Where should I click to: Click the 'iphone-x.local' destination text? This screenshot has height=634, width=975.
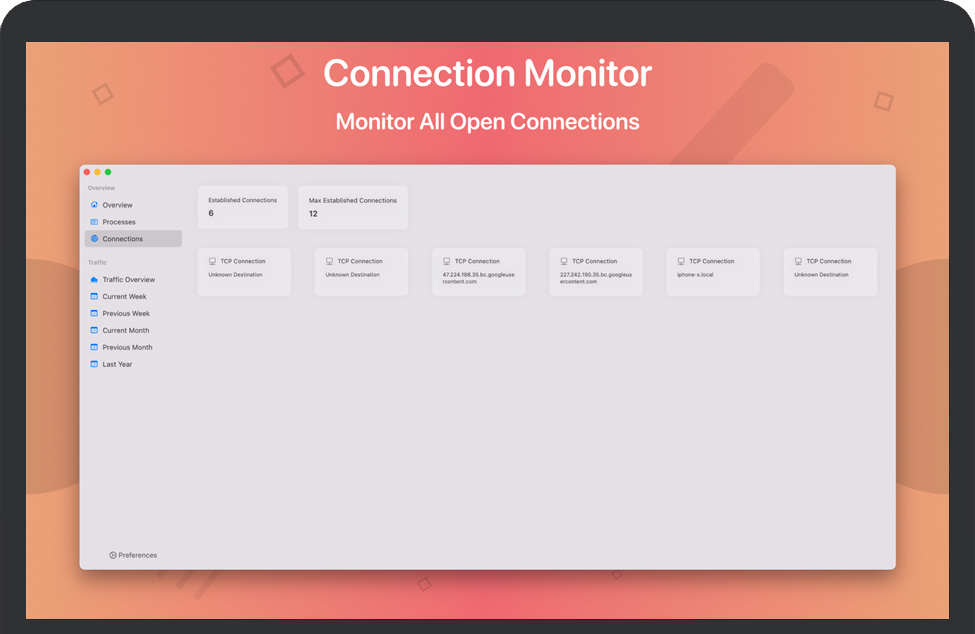[695, 275]
